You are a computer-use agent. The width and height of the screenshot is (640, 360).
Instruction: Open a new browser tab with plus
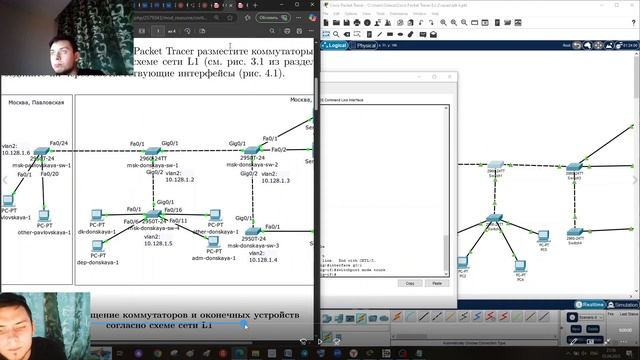click(x=255, y=5)
